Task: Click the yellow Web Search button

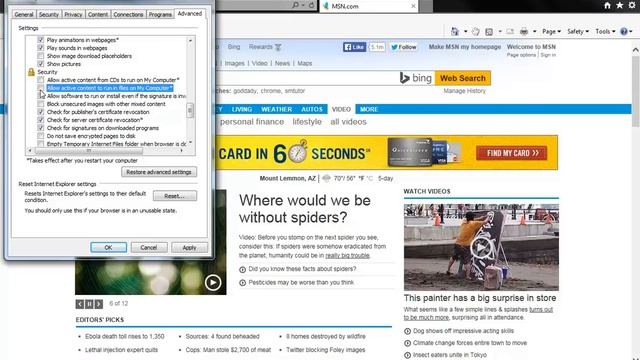Action: pyautogui.click(x=463, y=78)
